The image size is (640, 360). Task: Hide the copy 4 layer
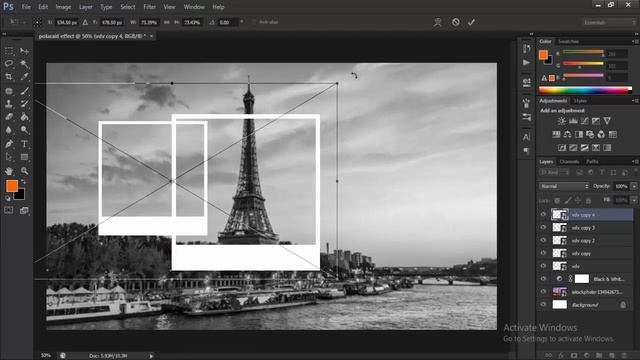(x=543, y=214)
